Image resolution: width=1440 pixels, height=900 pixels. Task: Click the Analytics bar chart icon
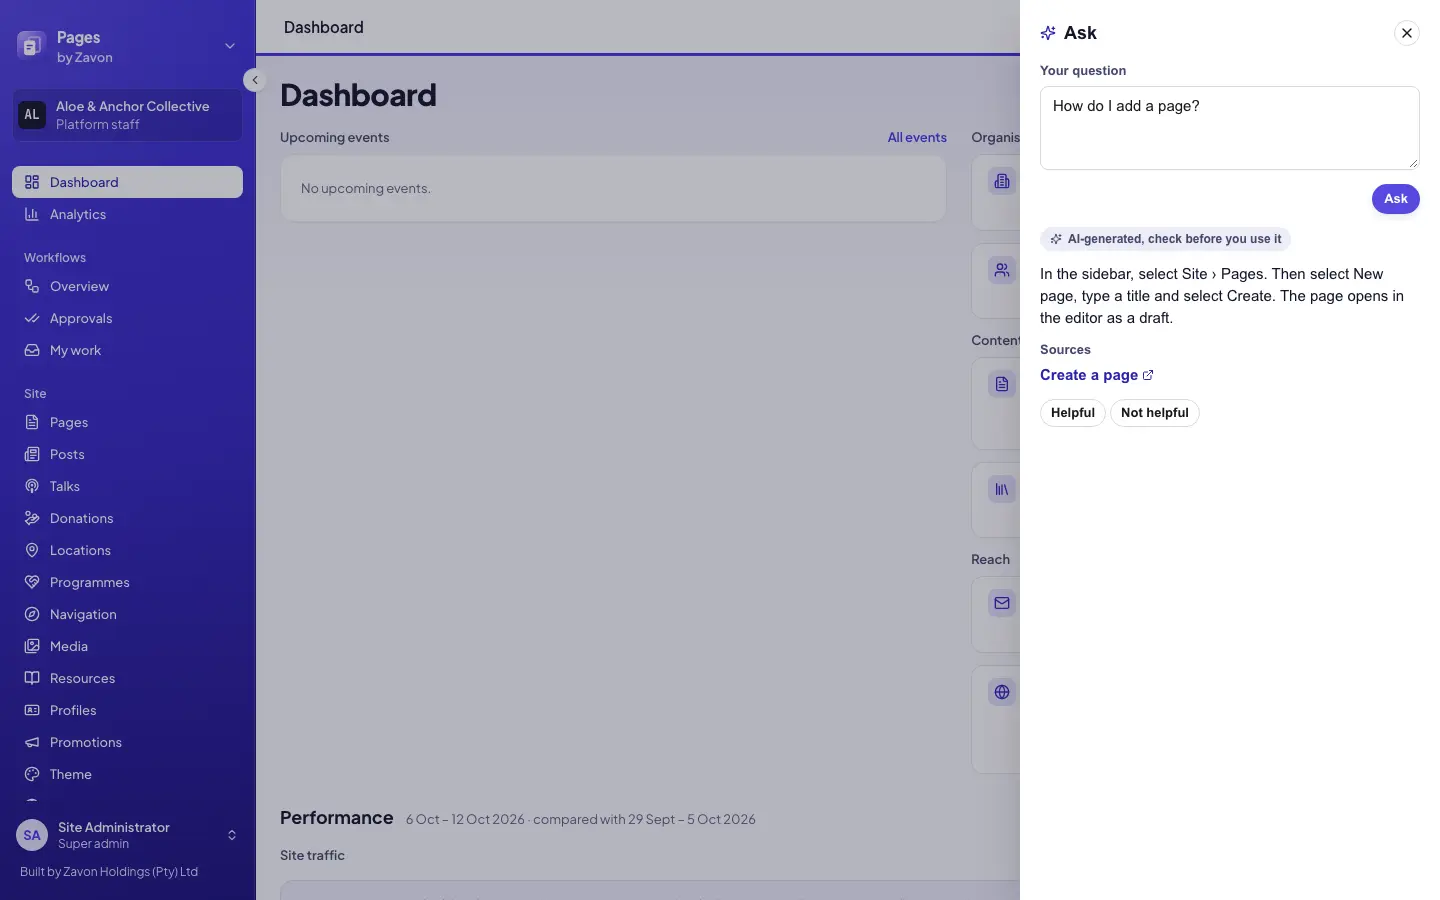[32, 214]
